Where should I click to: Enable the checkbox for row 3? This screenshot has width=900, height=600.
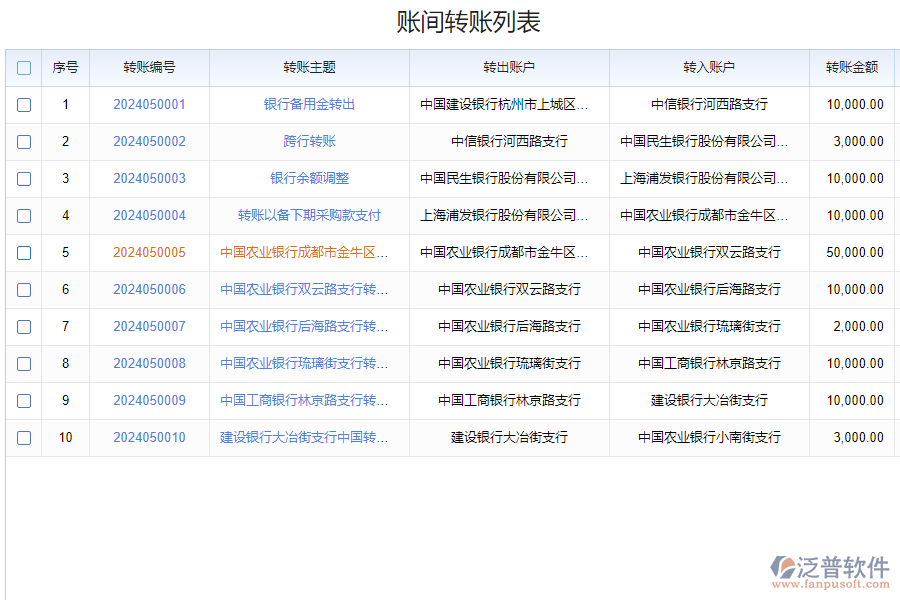tap(24, 179)
